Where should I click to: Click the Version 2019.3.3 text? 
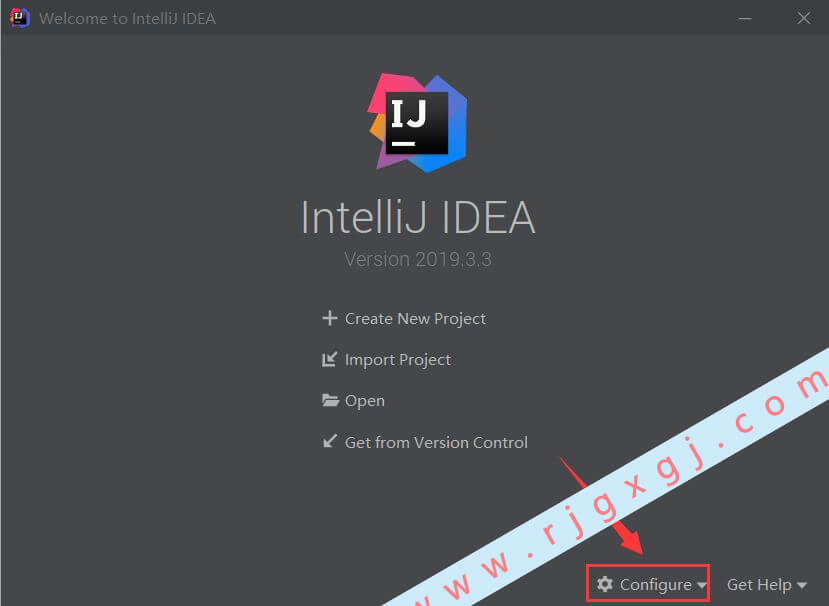coord(417,259)
